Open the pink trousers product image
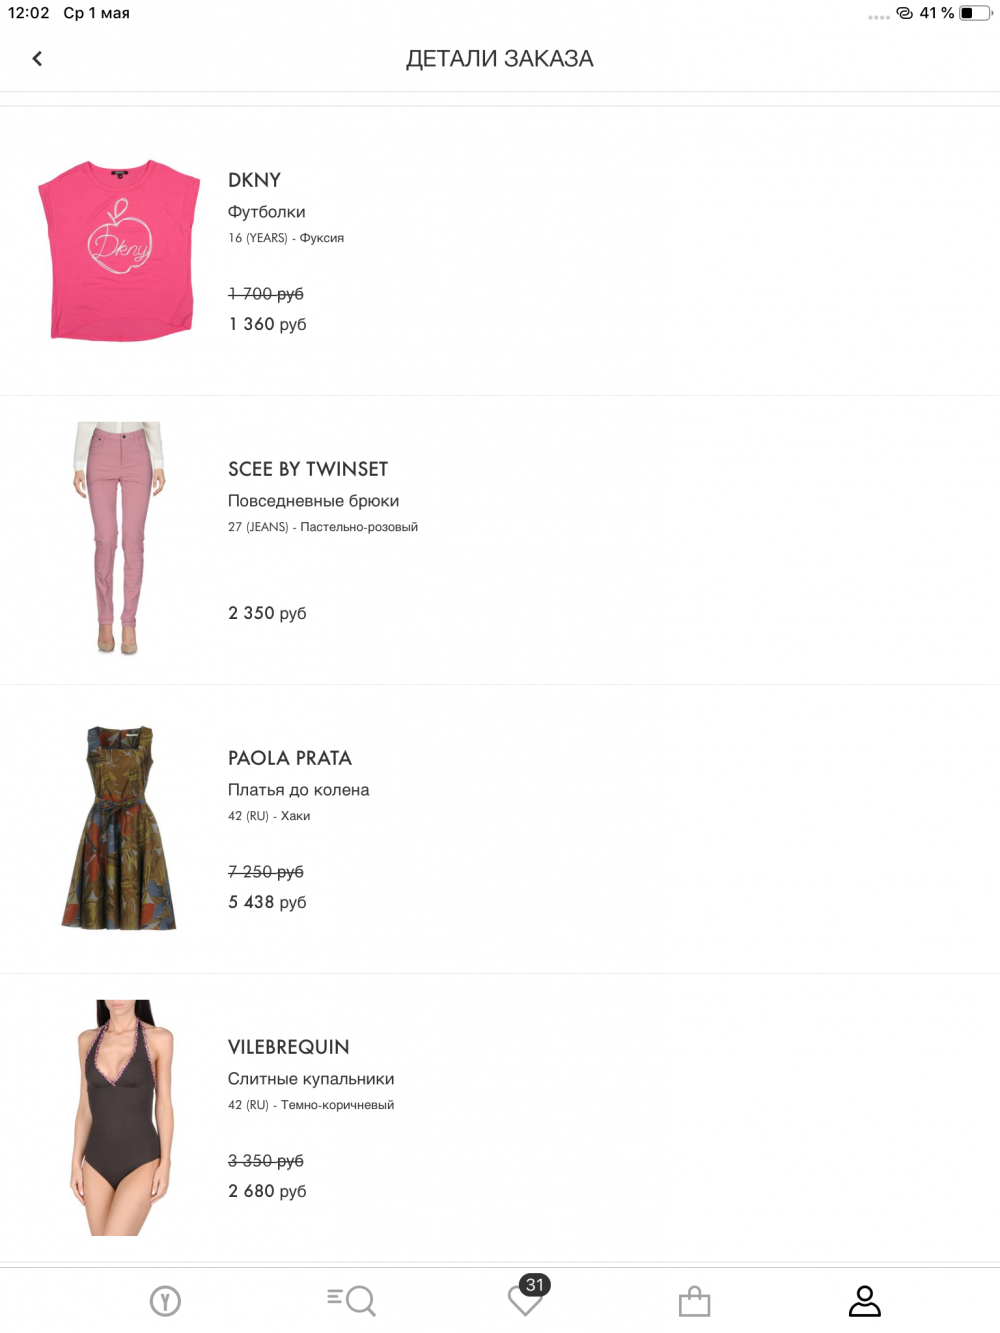Screen dimensions: 1000x1333 click(x=118, y=538)
